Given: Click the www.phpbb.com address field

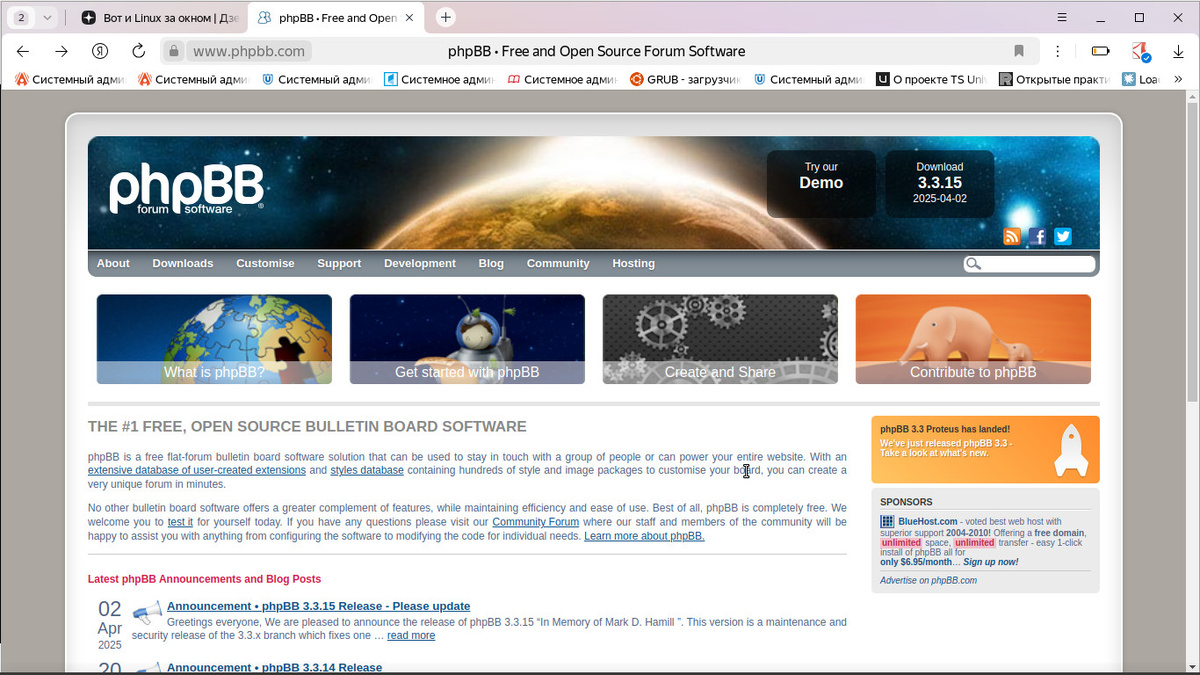Looking at the screenshot, I should pos(248,51).
